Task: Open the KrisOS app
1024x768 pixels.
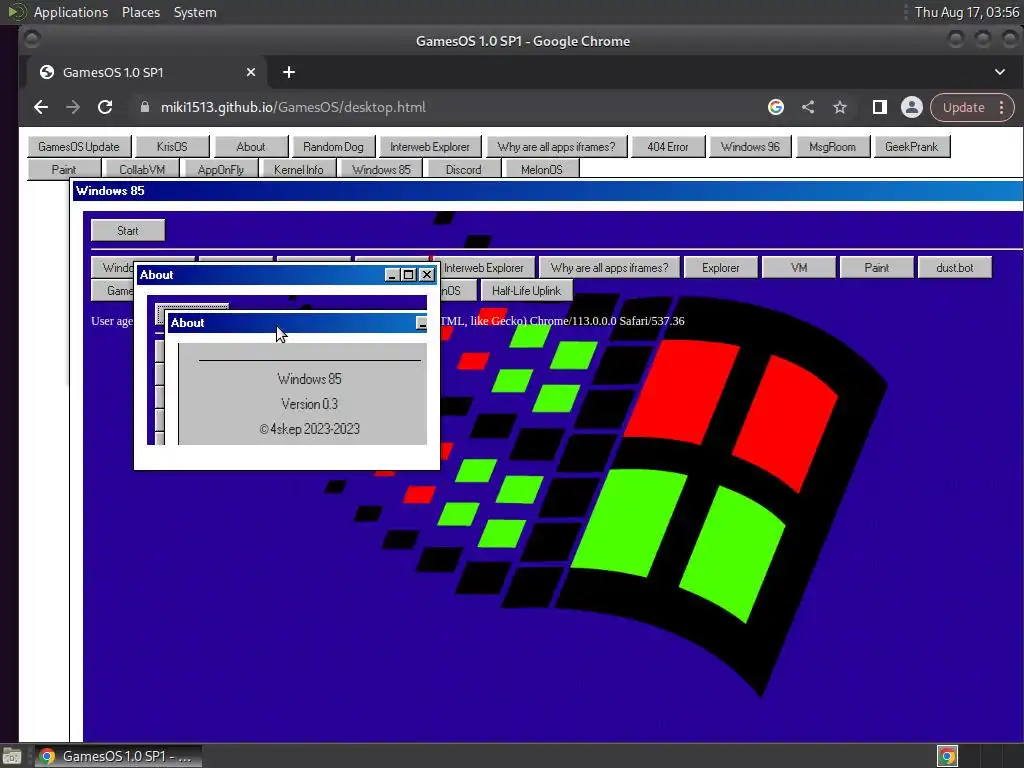Action: coord(172,146)
